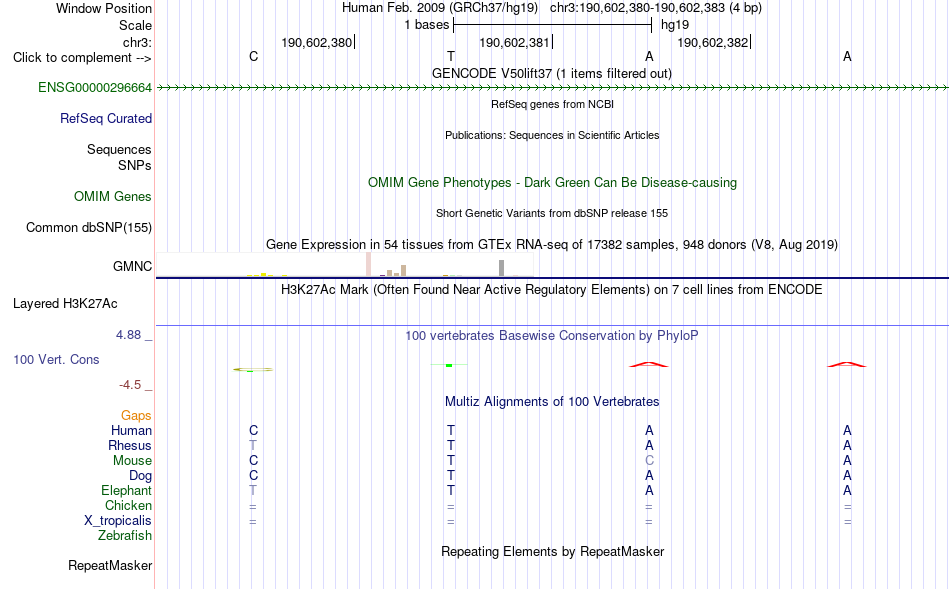Click the Chicken species label

[x=128, y=505]
